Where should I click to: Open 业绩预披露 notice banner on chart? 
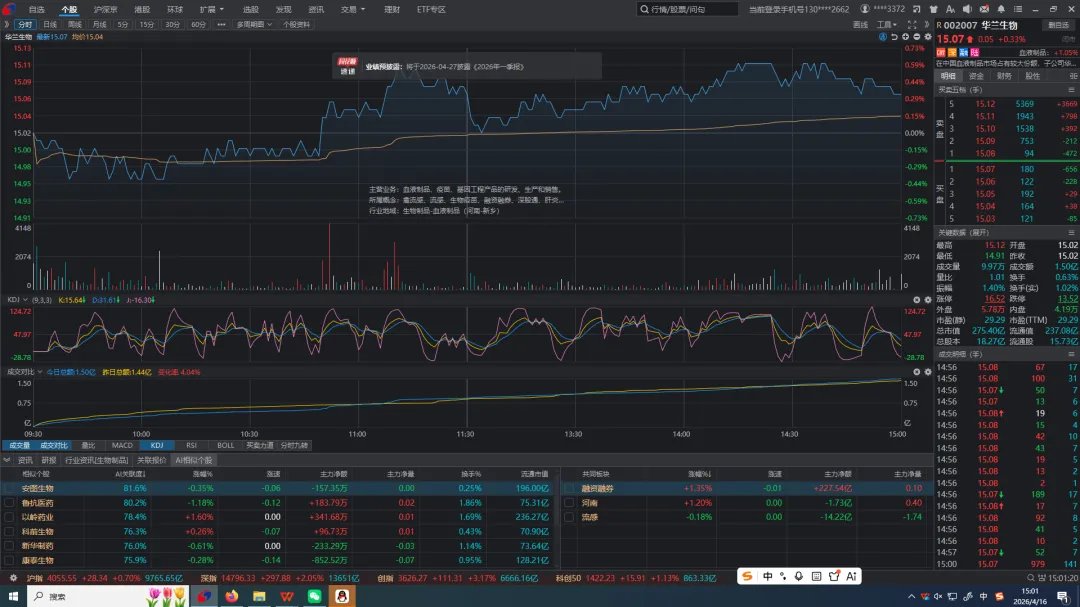coord(466,66)
